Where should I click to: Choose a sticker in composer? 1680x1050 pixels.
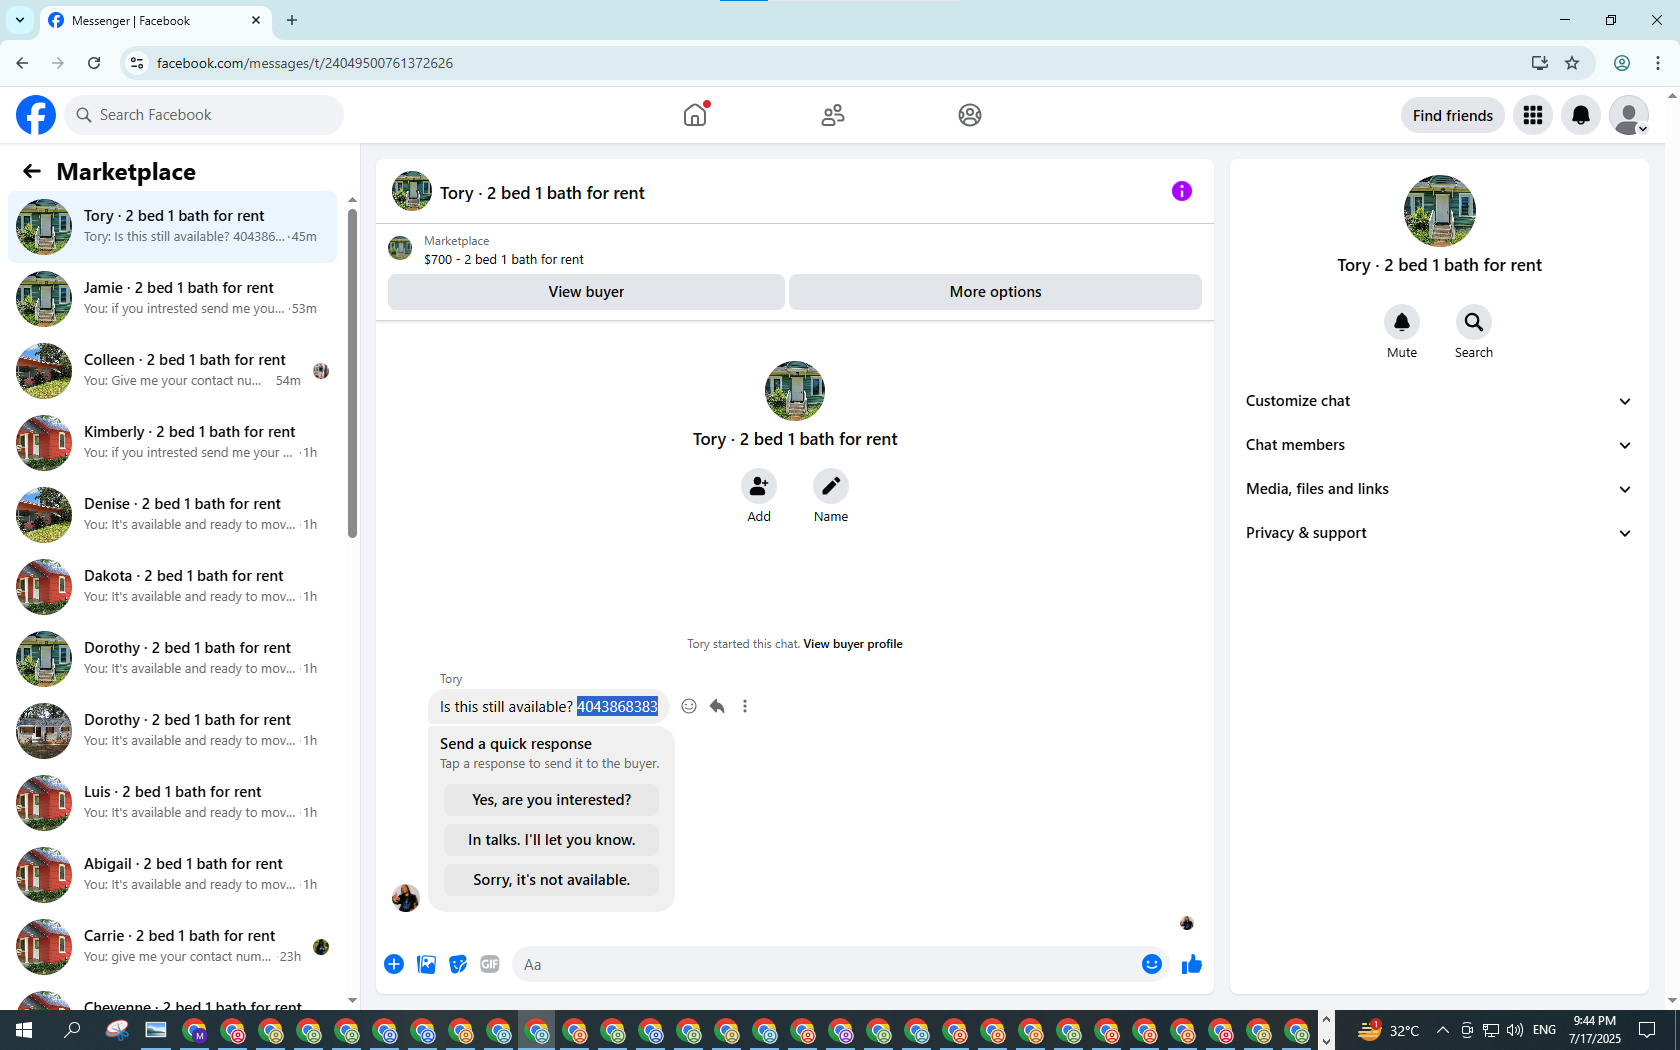[458, 964]
